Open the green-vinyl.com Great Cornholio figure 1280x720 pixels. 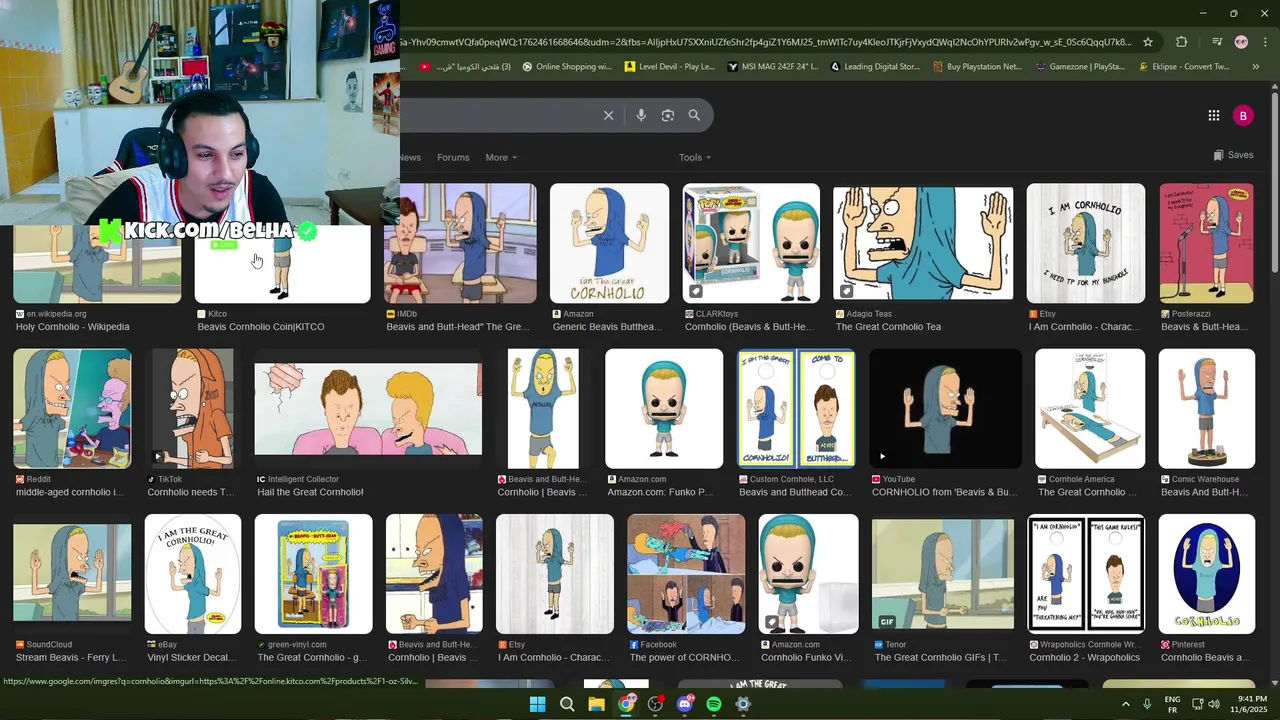click(x=313, y=574)
